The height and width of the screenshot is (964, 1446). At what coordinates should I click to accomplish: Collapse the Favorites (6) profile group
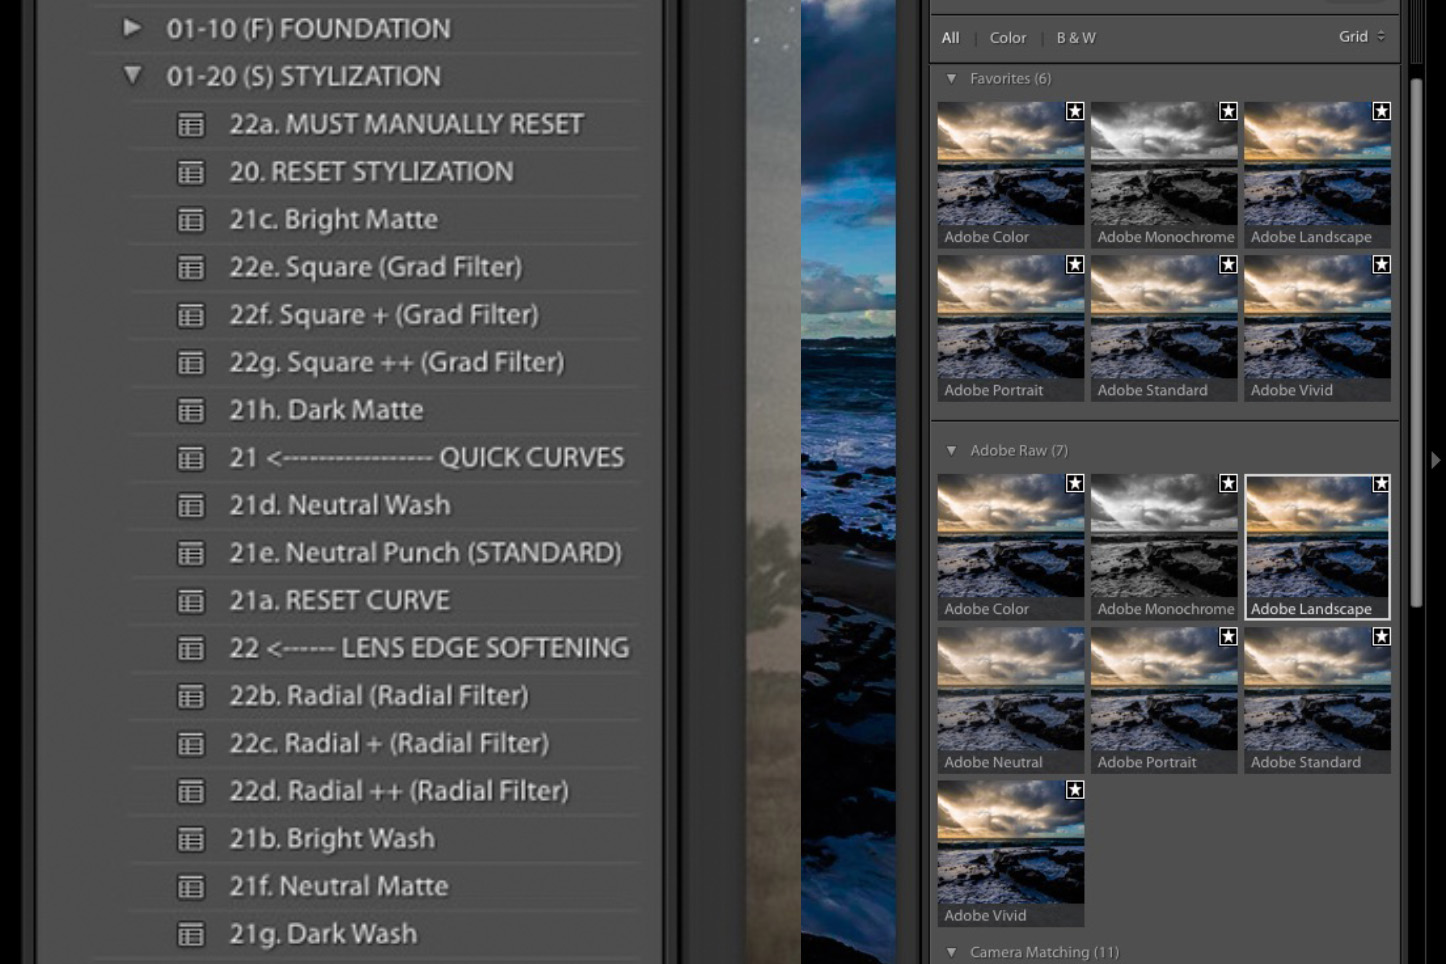tap(951, 78)
